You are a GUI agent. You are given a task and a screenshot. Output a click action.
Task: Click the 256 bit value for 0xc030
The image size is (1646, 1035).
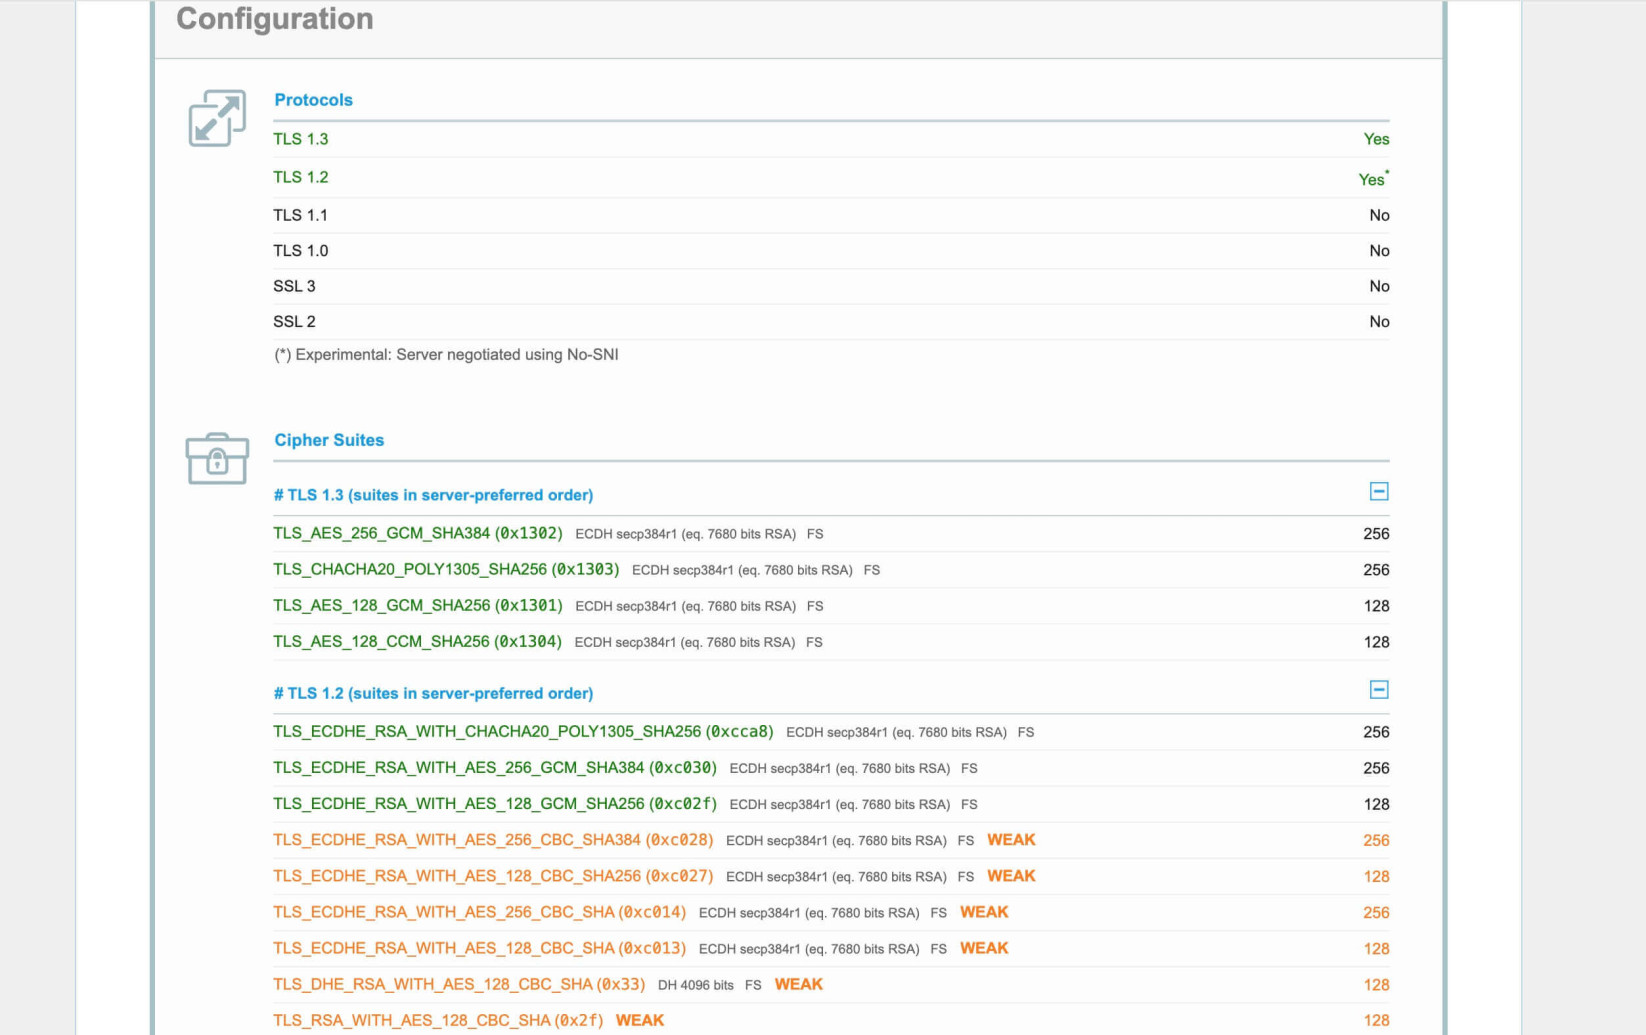click(x=1376, y=768)
